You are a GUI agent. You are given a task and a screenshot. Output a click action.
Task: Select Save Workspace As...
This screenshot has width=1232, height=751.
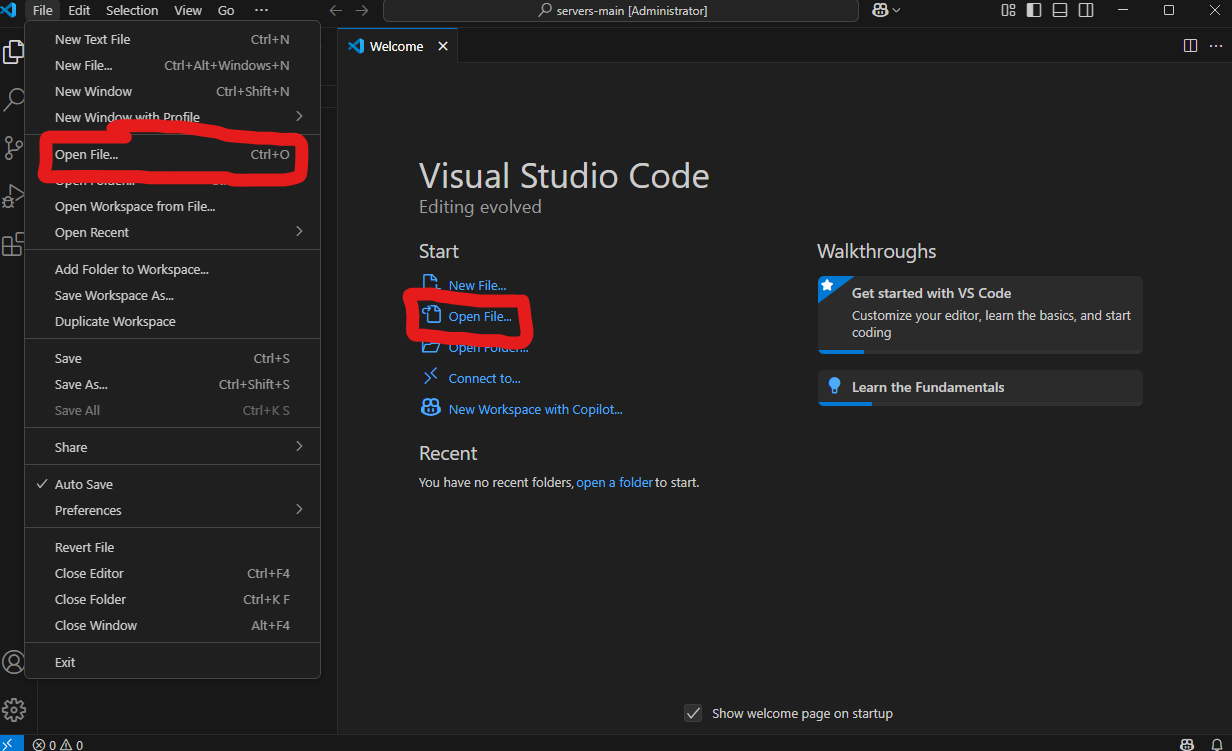[x=172, y=295]
